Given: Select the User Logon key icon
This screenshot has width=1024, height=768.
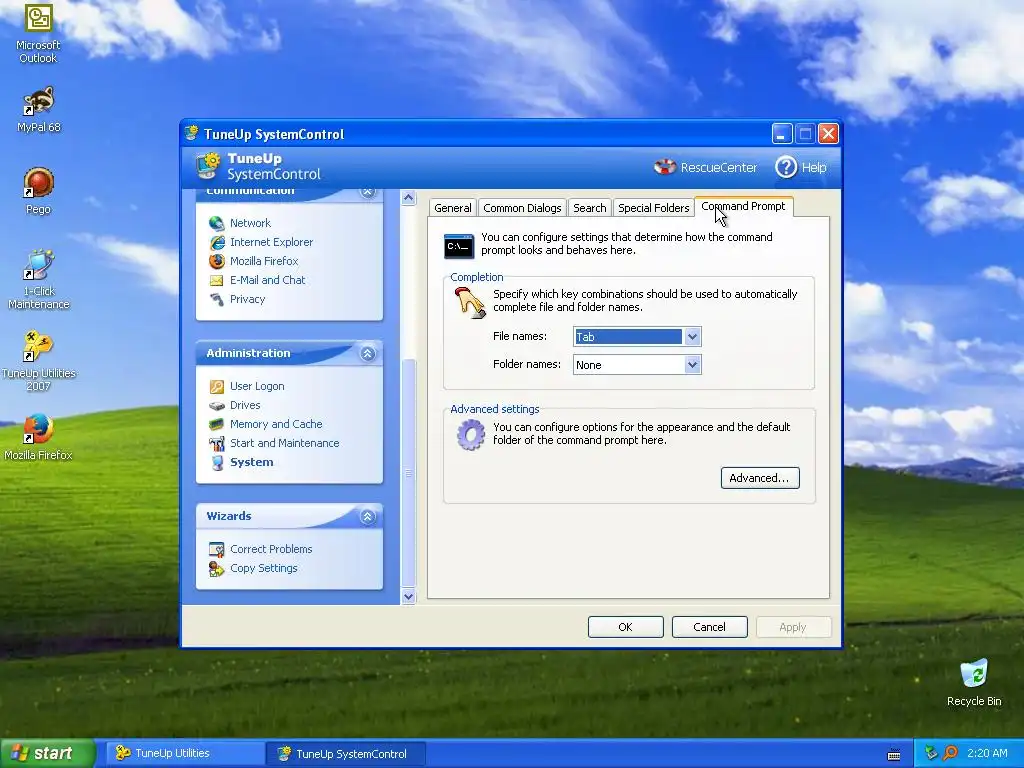Looking at the screenshot, I should click(x=217, y=387).
